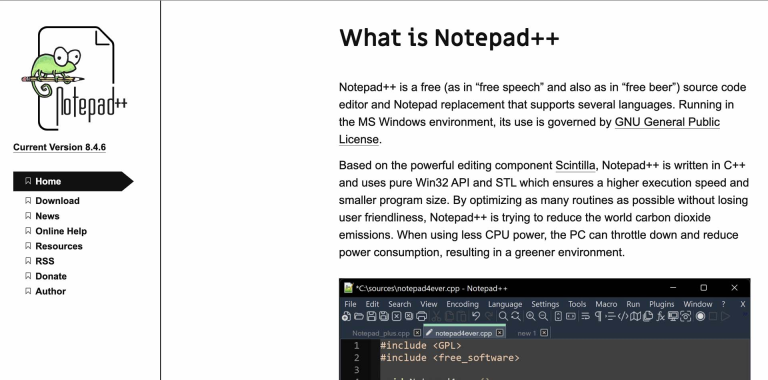The image size is (768, 380).
Task: Open the Window menu in Notepad++ screenshot
Action: [x=697, y=304]
